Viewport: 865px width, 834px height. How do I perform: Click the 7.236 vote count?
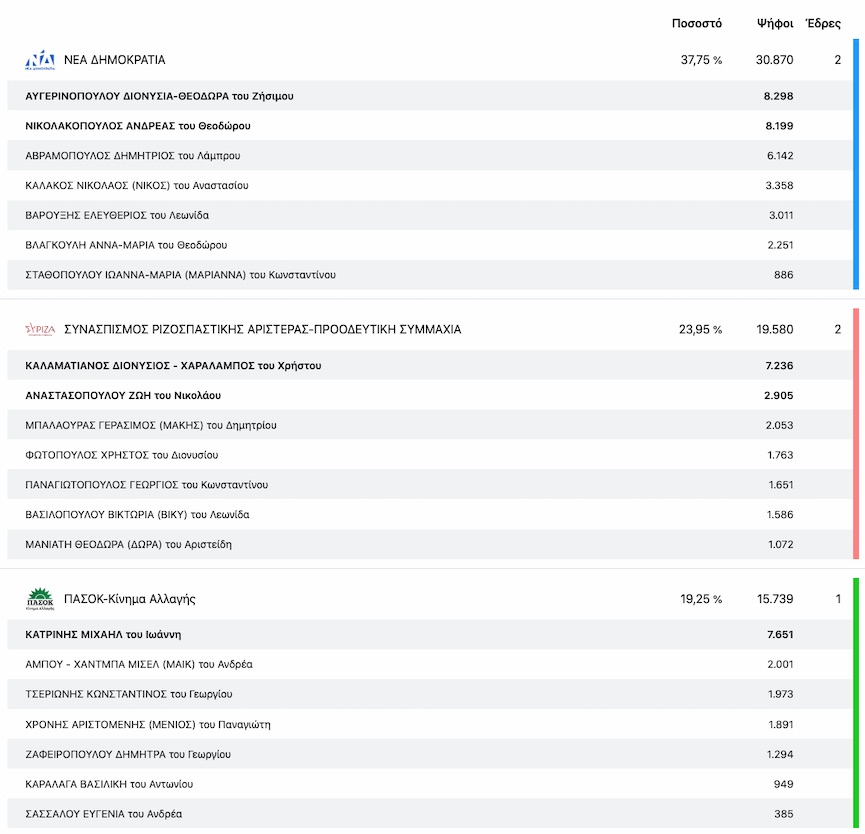click(779, 366)
